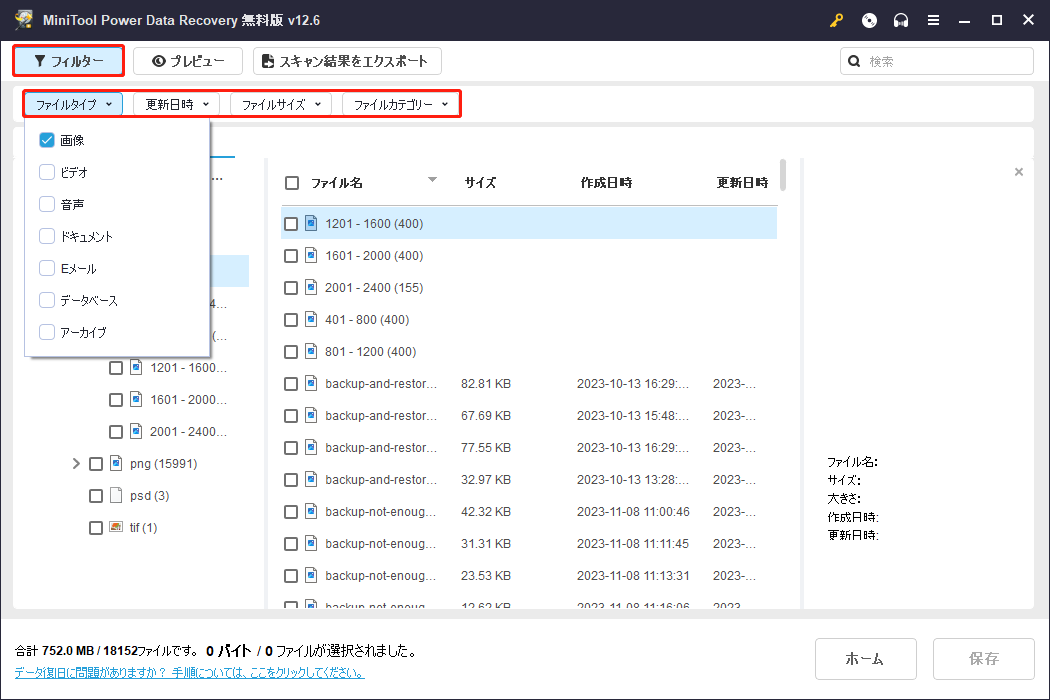This screenshot has width=1050, height=700.
Task: Select the 801 - 1200 (400) list row
Action: point(529,352)
